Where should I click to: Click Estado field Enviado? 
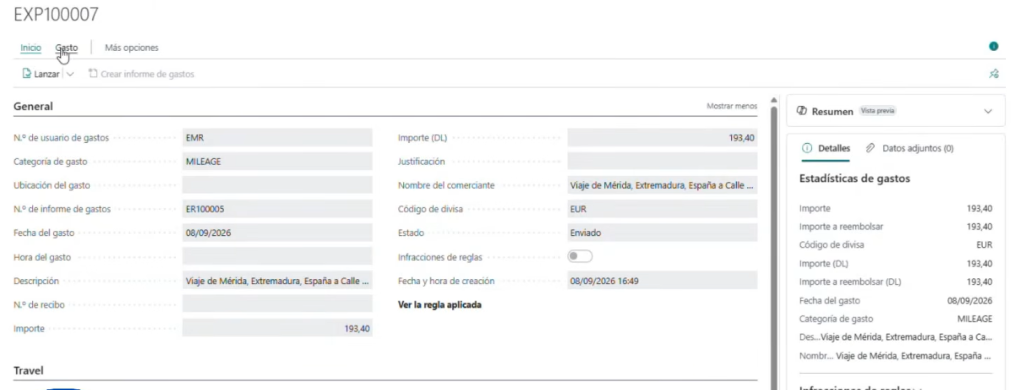pos(662,233)
